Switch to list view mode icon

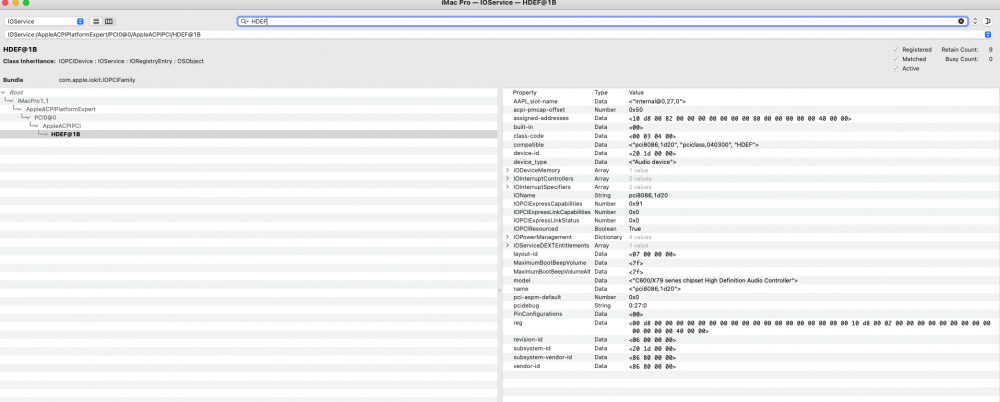[96, 21]
